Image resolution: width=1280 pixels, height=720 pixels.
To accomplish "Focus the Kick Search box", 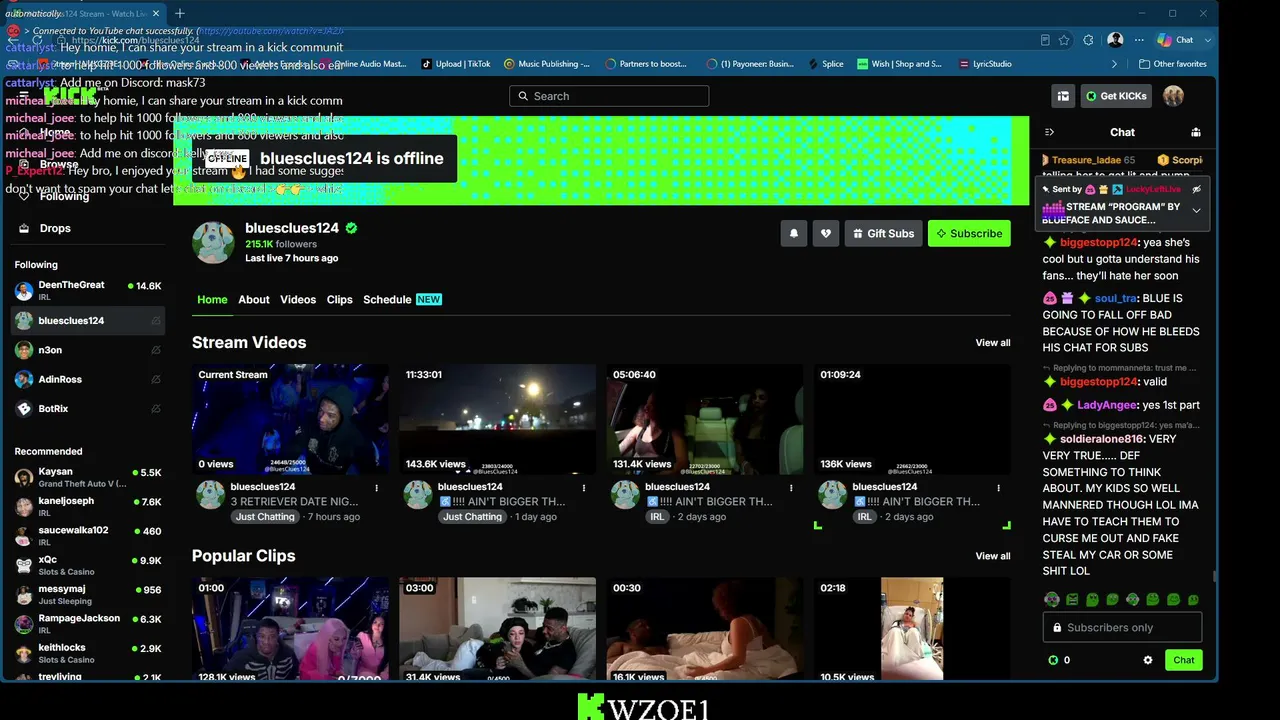I will coord(609,96).
